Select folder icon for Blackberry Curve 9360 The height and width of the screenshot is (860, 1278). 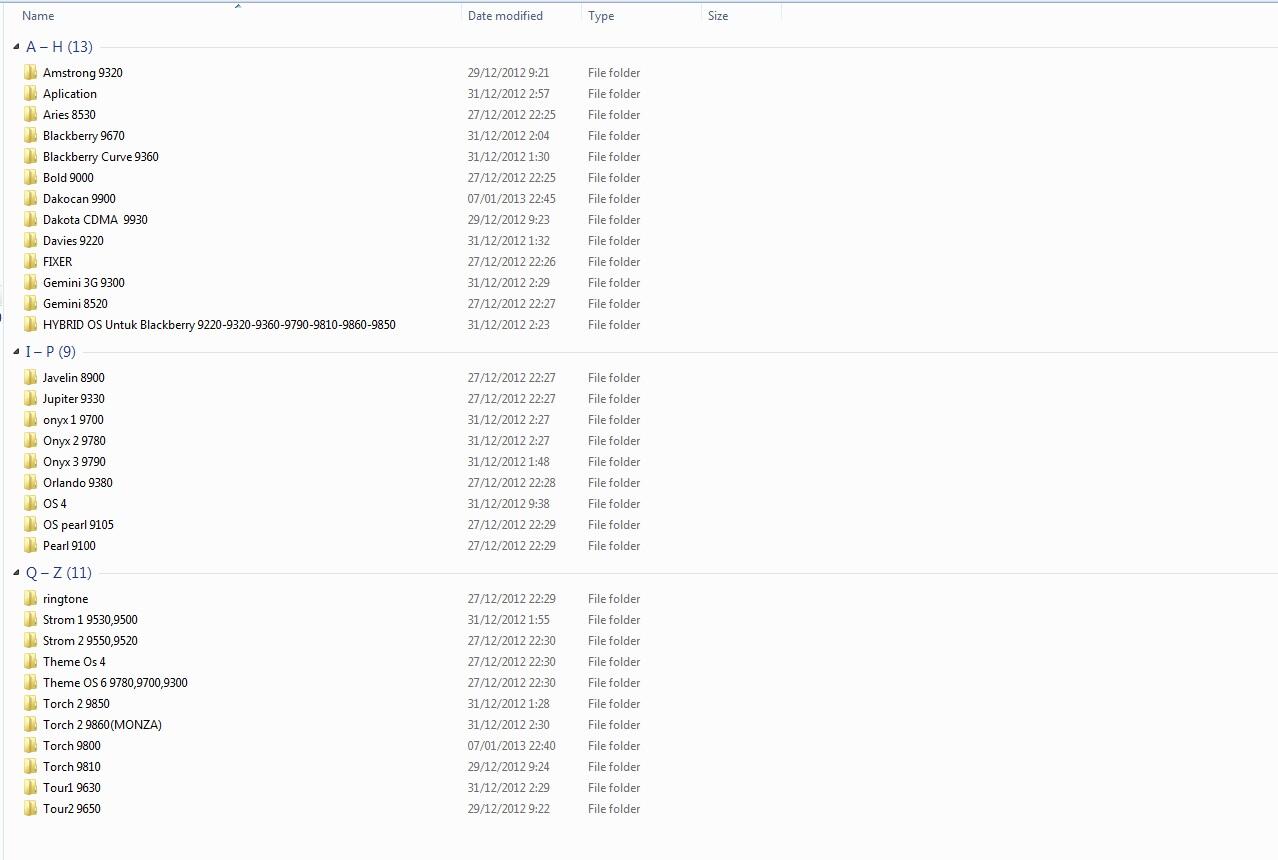[x=30, y=157]
